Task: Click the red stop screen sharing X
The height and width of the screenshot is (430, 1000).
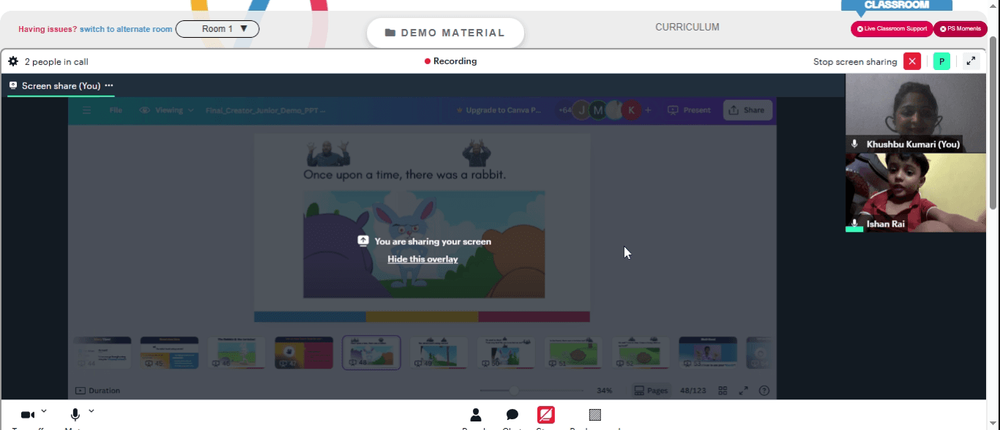Action: [912, 61]
